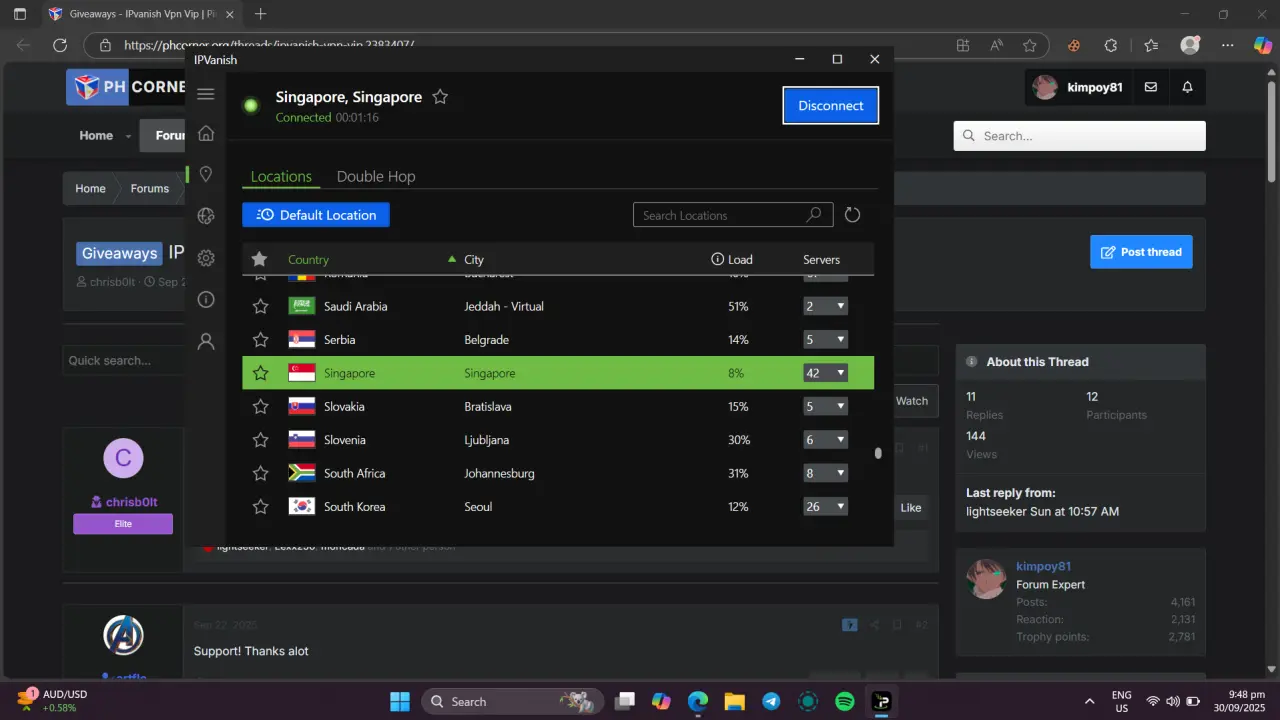The height and width of the screenshot is (720, 1280).
Task: Open a new browser tab
Action: [x=261, y=14]
